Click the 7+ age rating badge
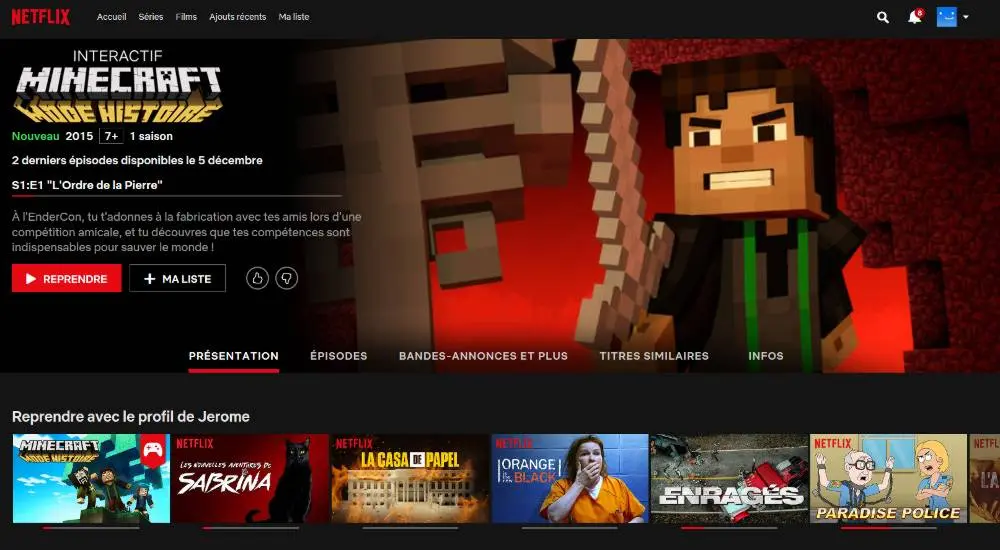The image size is (1000, 550). click(x=112, y=136)
